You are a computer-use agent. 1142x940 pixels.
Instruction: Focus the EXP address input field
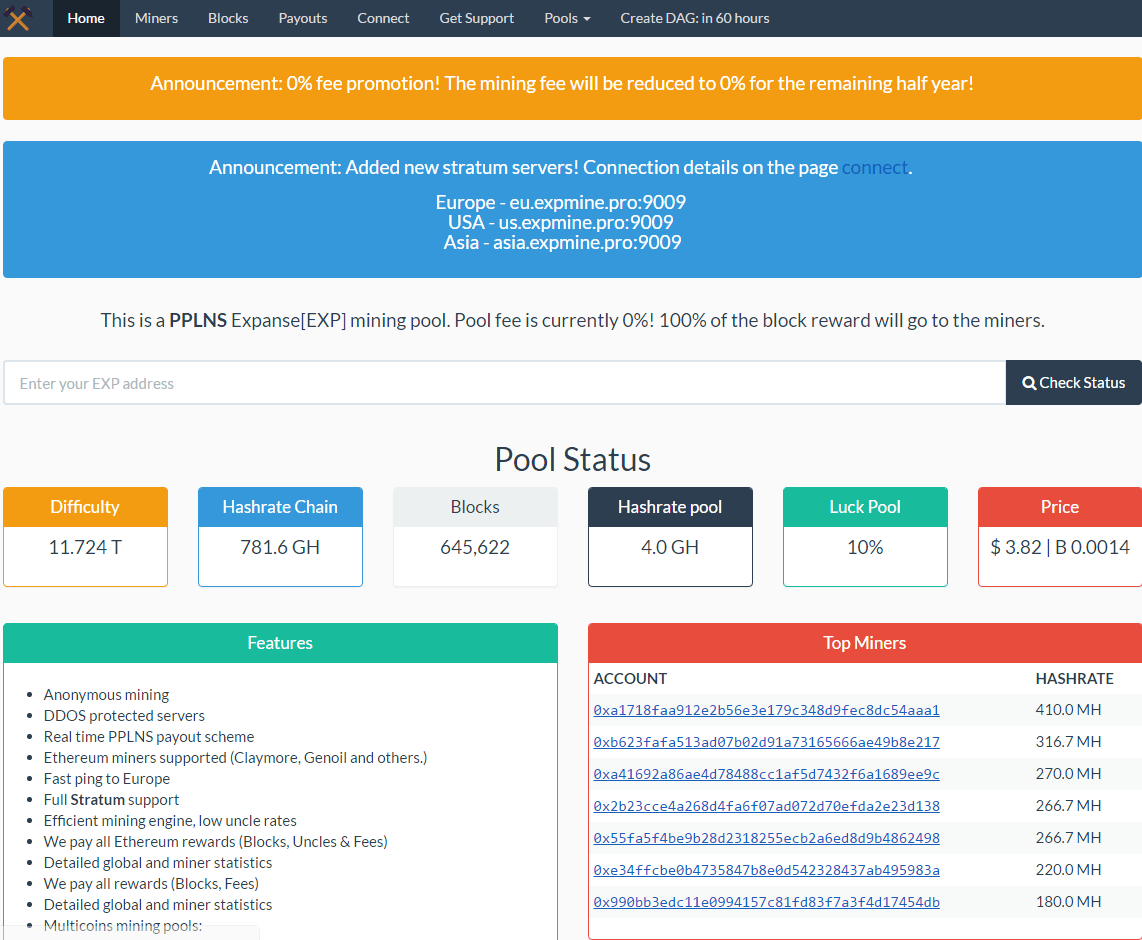tap(505, 383)
